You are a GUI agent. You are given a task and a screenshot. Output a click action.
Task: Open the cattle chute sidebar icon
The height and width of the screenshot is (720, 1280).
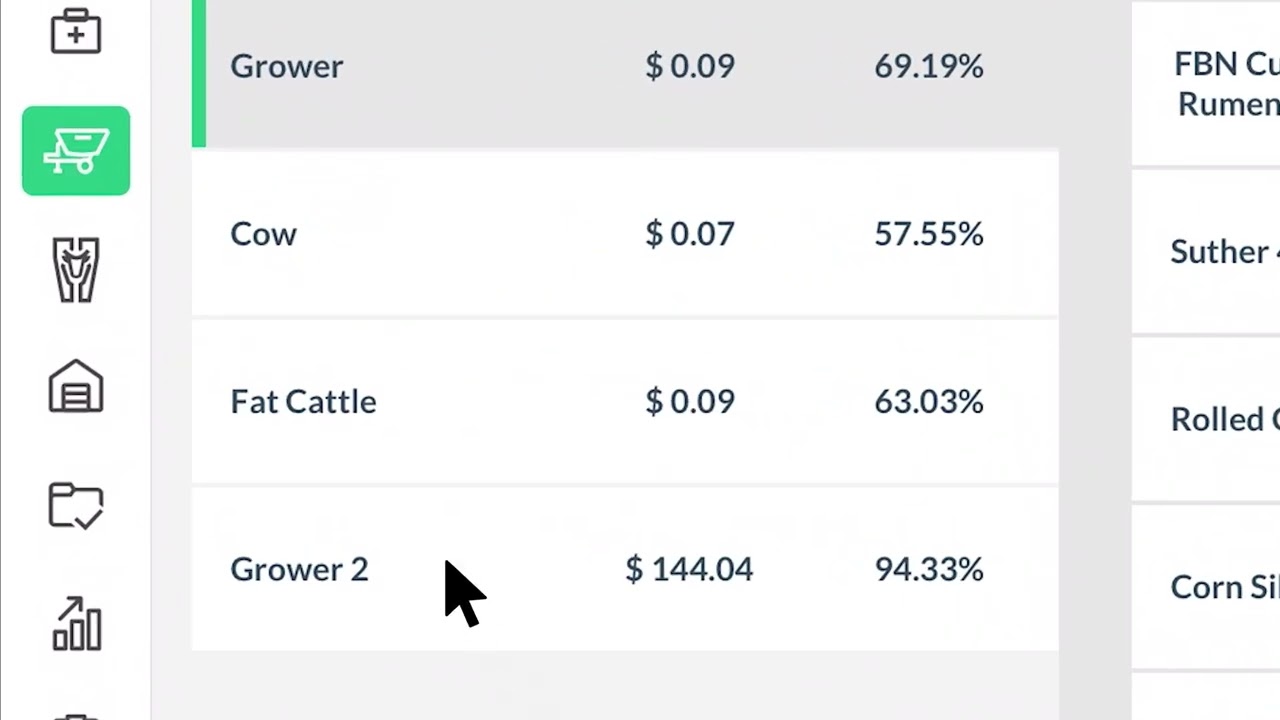76,269
